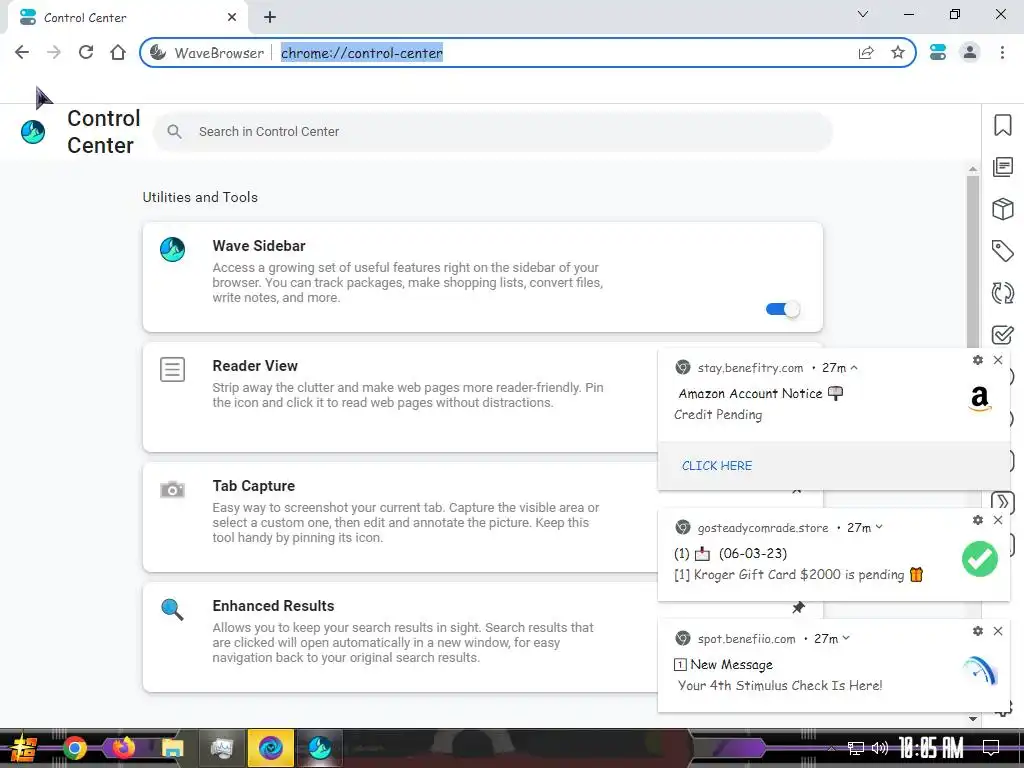This screenshot has width=1024, height=768.
Task: Select the Control Center tab
Action: pos(127,18)
